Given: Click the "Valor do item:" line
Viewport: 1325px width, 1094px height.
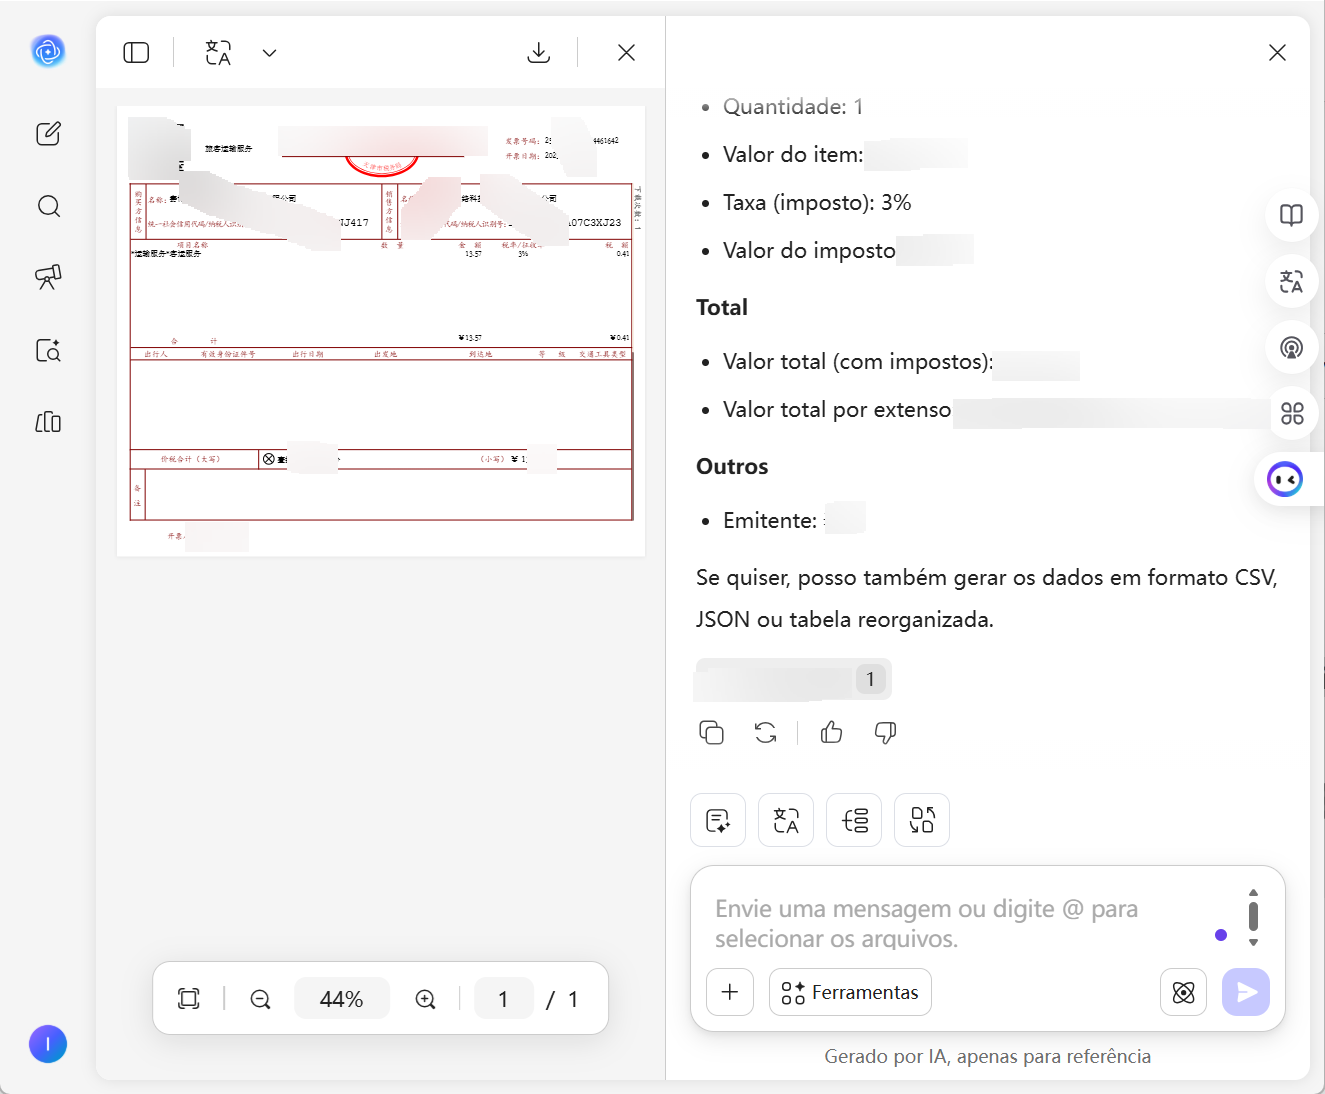Looking at the screenshot, I should click(x=793, y=155).
